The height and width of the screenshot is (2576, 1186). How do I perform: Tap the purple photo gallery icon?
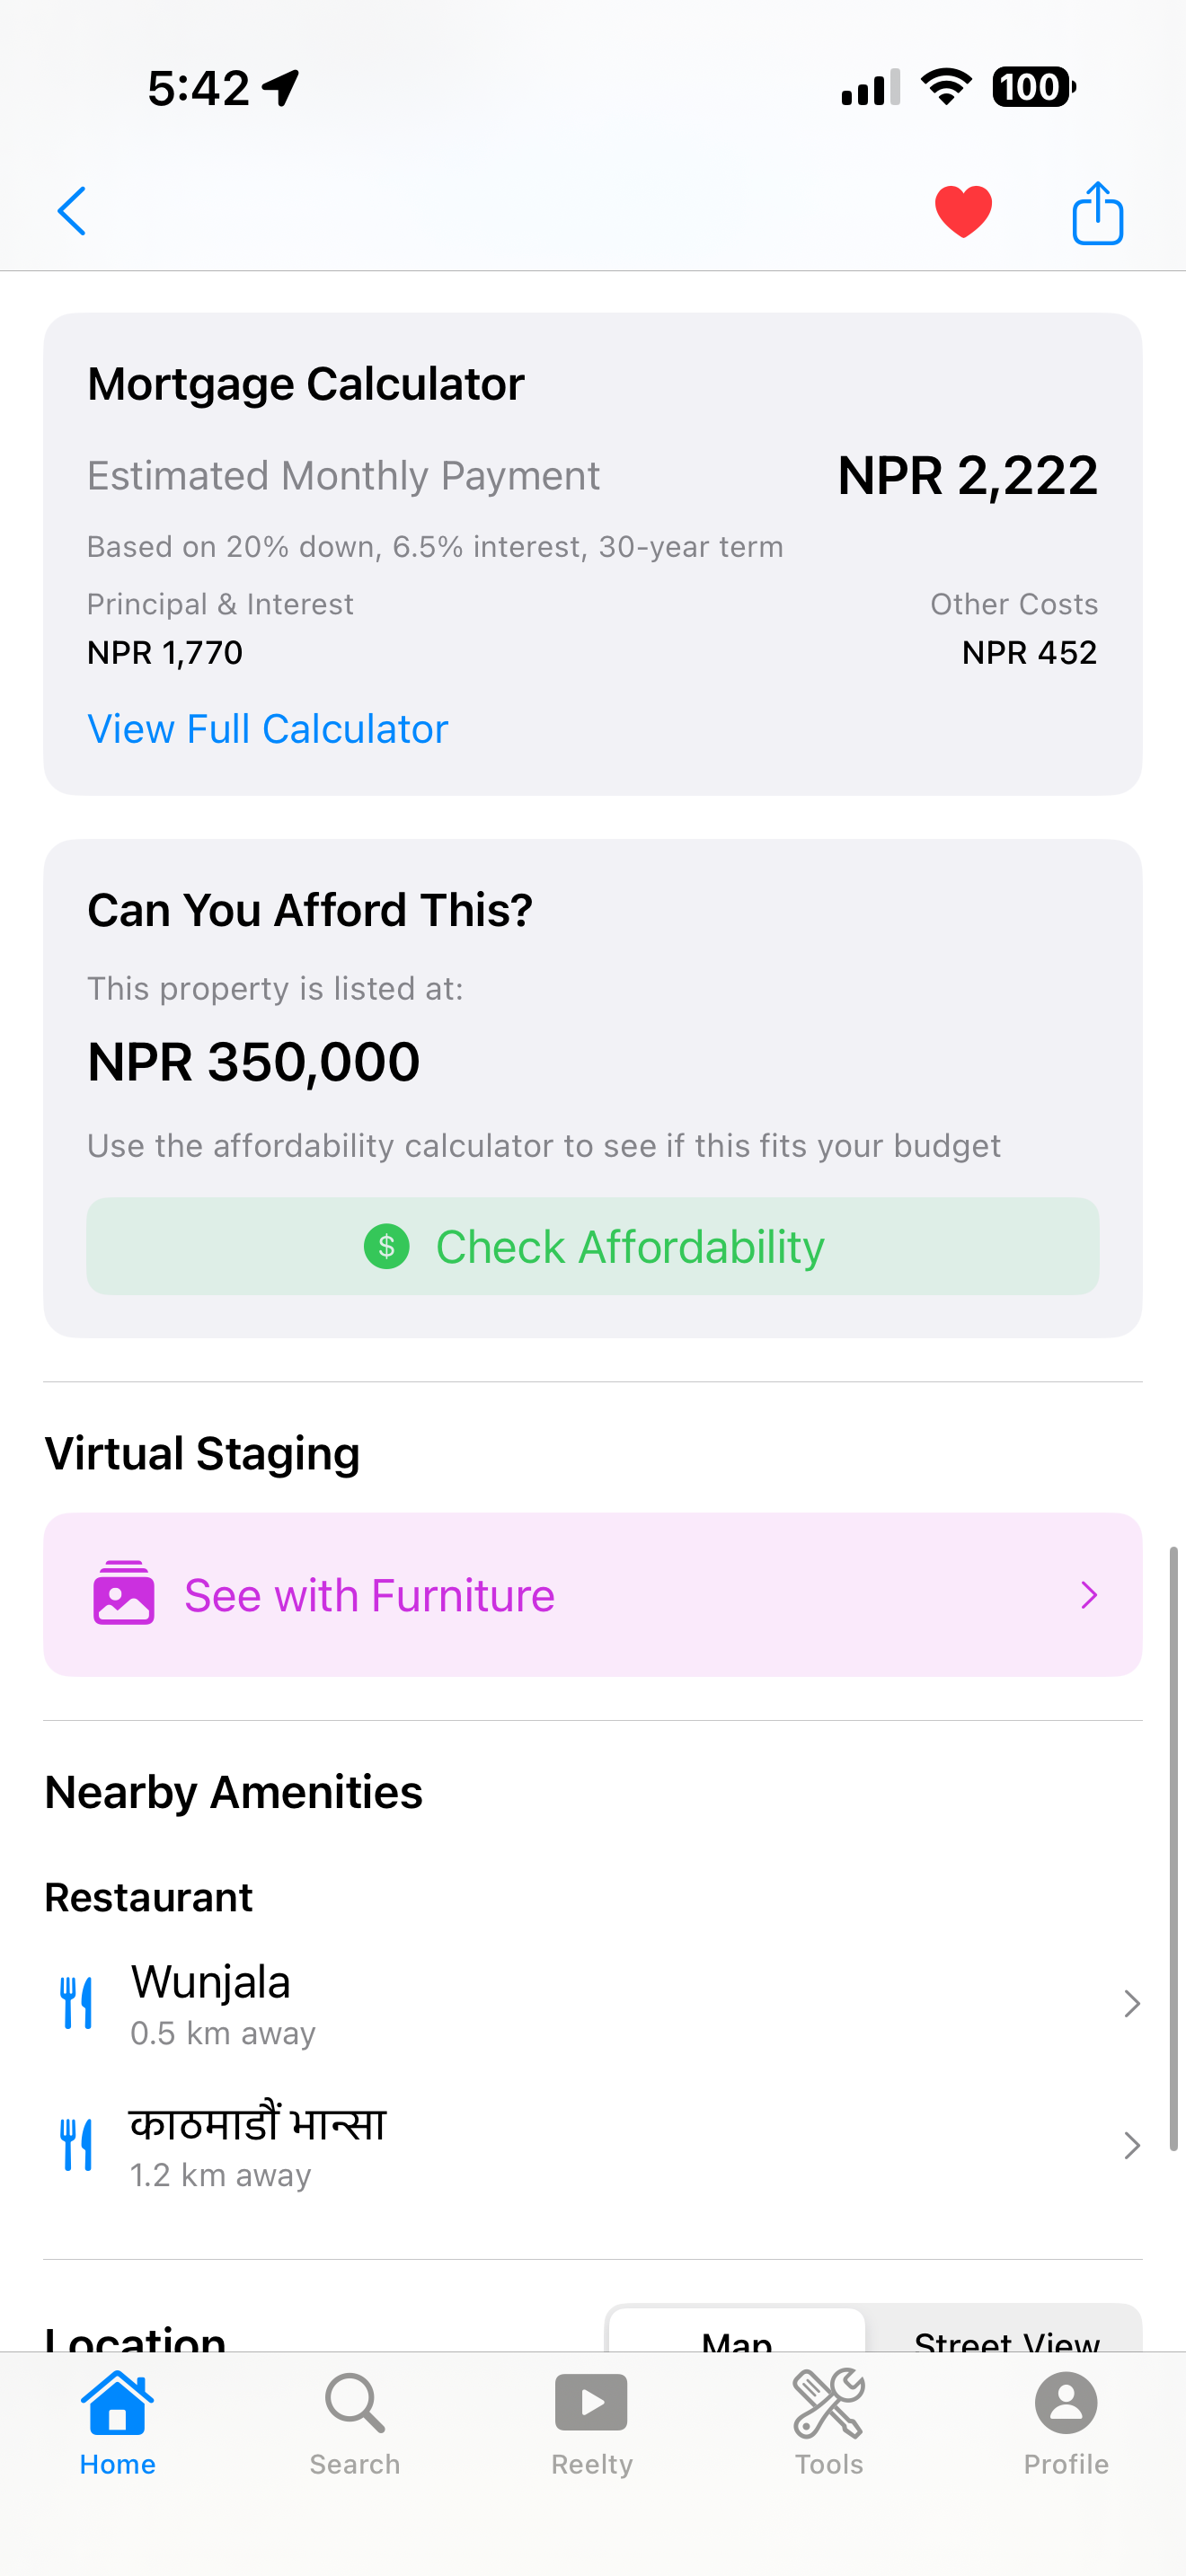[124, 1593]
